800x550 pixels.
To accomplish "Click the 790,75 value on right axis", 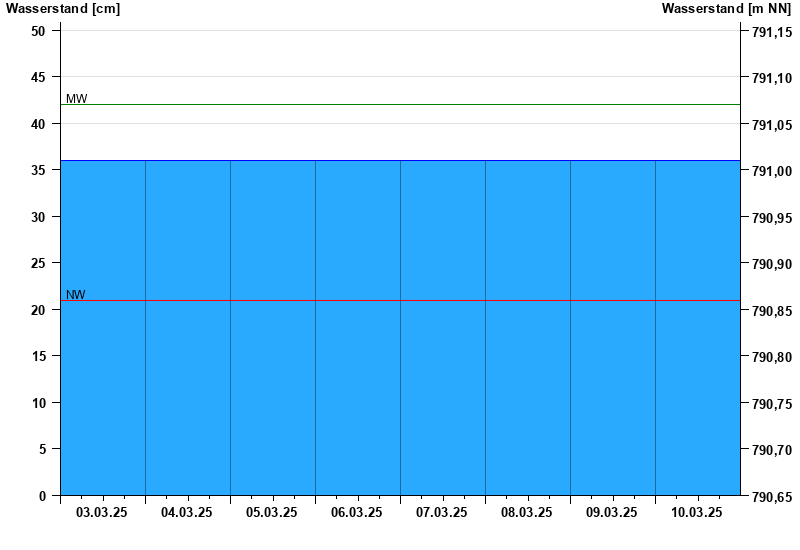I will [772, 404].
